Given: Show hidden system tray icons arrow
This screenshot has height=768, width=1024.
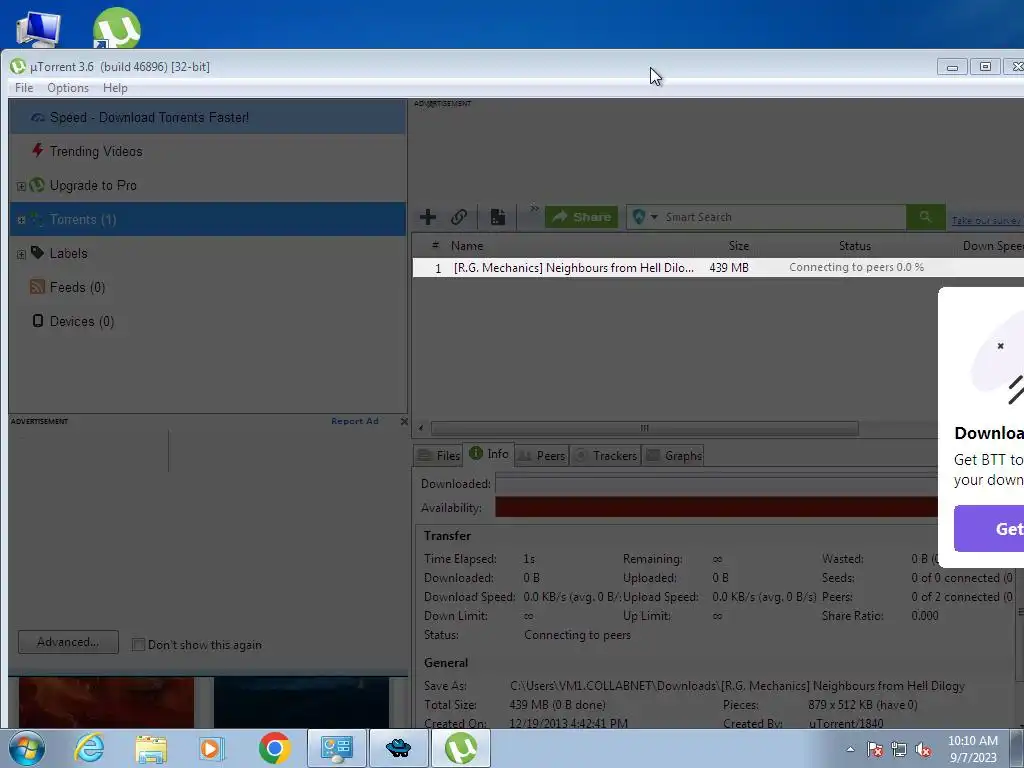Looking at the screenshot, I should click(x=850, y=749).
